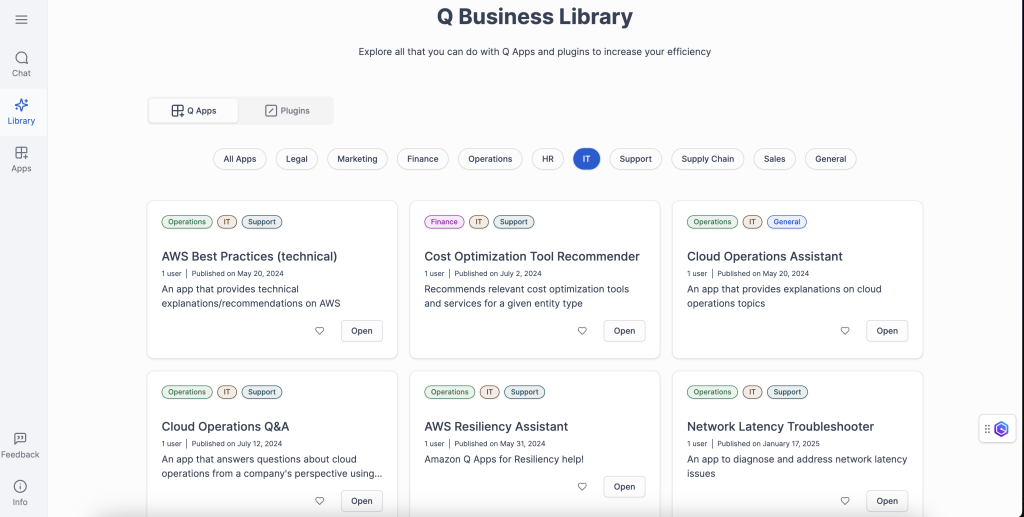The width and height of the screenshot is (1024, 517).
Task: Open Cloud Operations Q&A app
Action: click(x=362, y=501)
